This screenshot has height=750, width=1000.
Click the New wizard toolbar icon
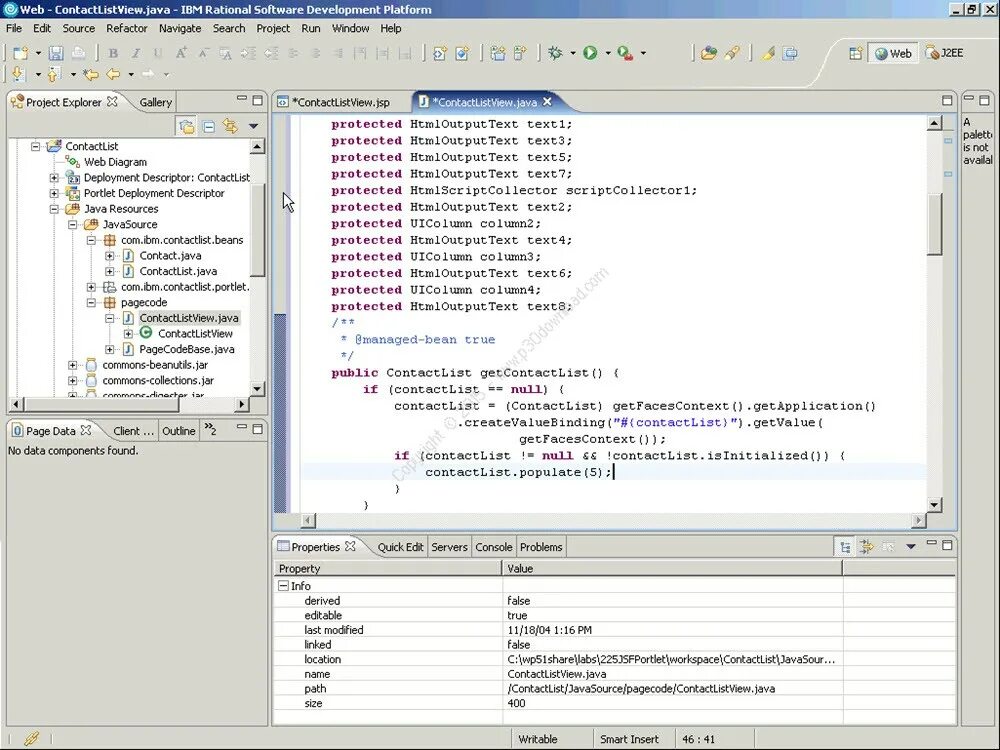coord(20,53)
